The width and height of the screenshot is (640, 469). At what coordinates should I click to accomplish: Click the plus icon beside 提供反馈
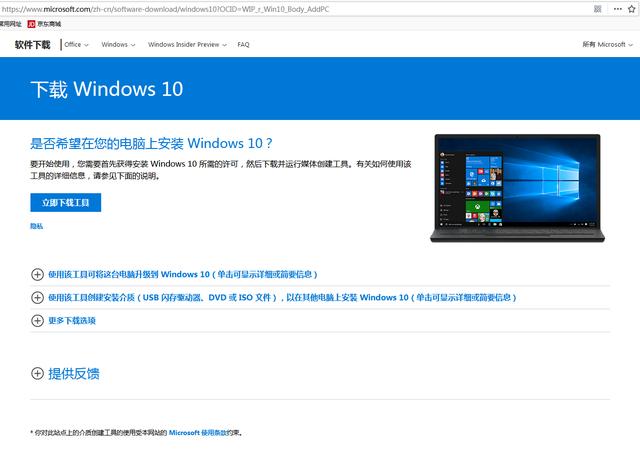38,374
